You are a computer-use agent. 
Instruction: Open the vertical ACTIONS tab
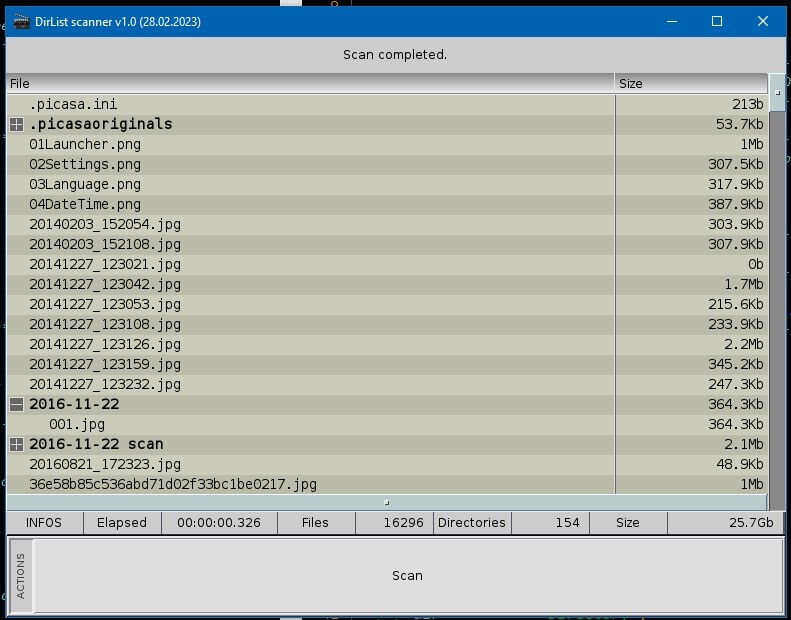point(21,576)
